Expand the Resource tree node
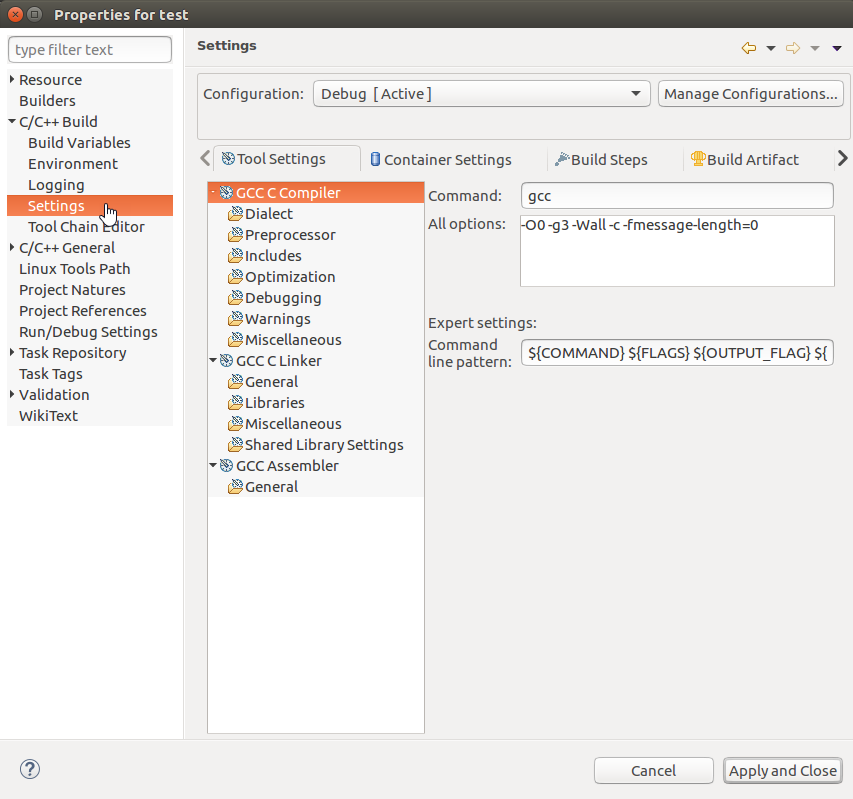853x799 pixels. (12, 79)
